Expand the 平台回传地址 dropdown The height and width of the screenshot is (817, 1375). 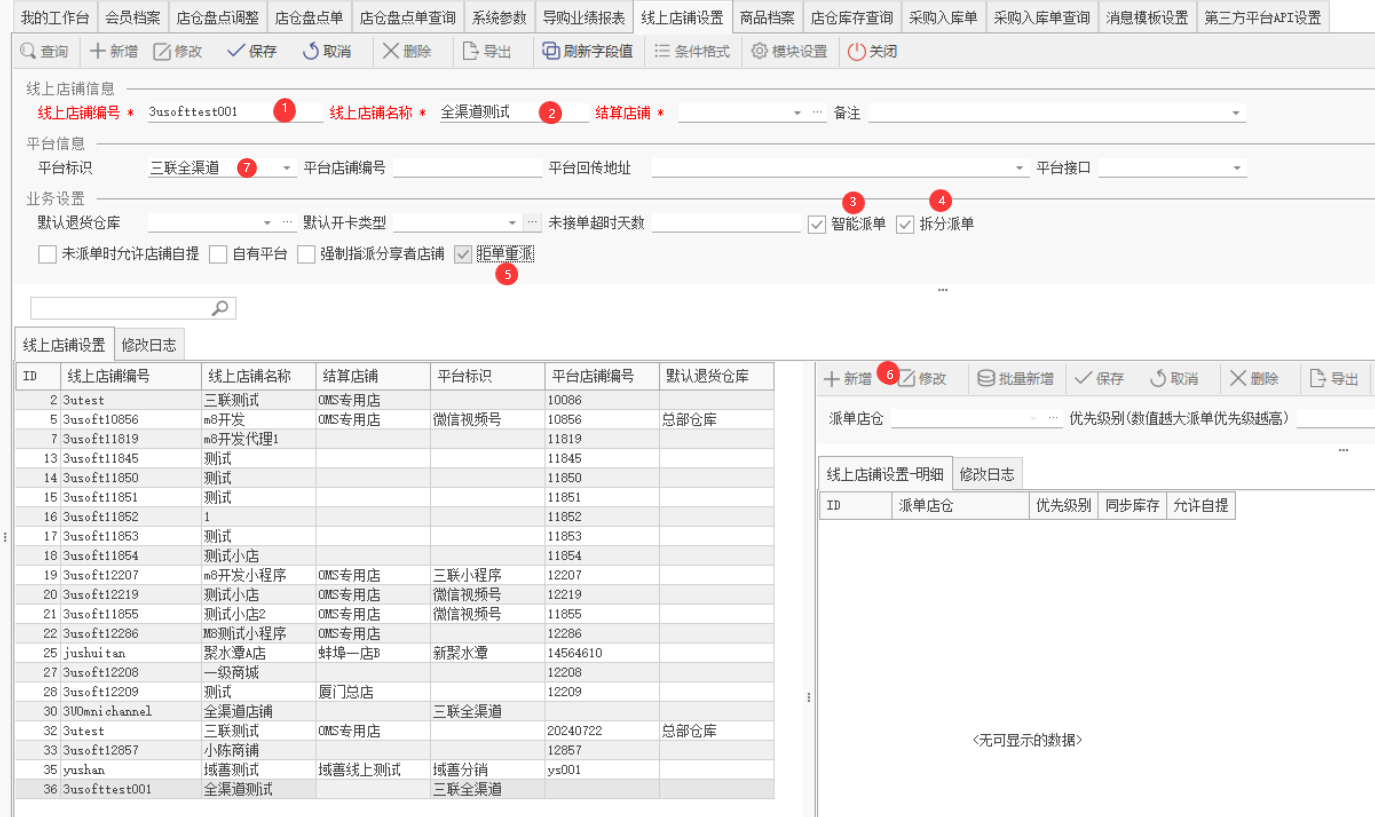click(x=1019, y=168)
